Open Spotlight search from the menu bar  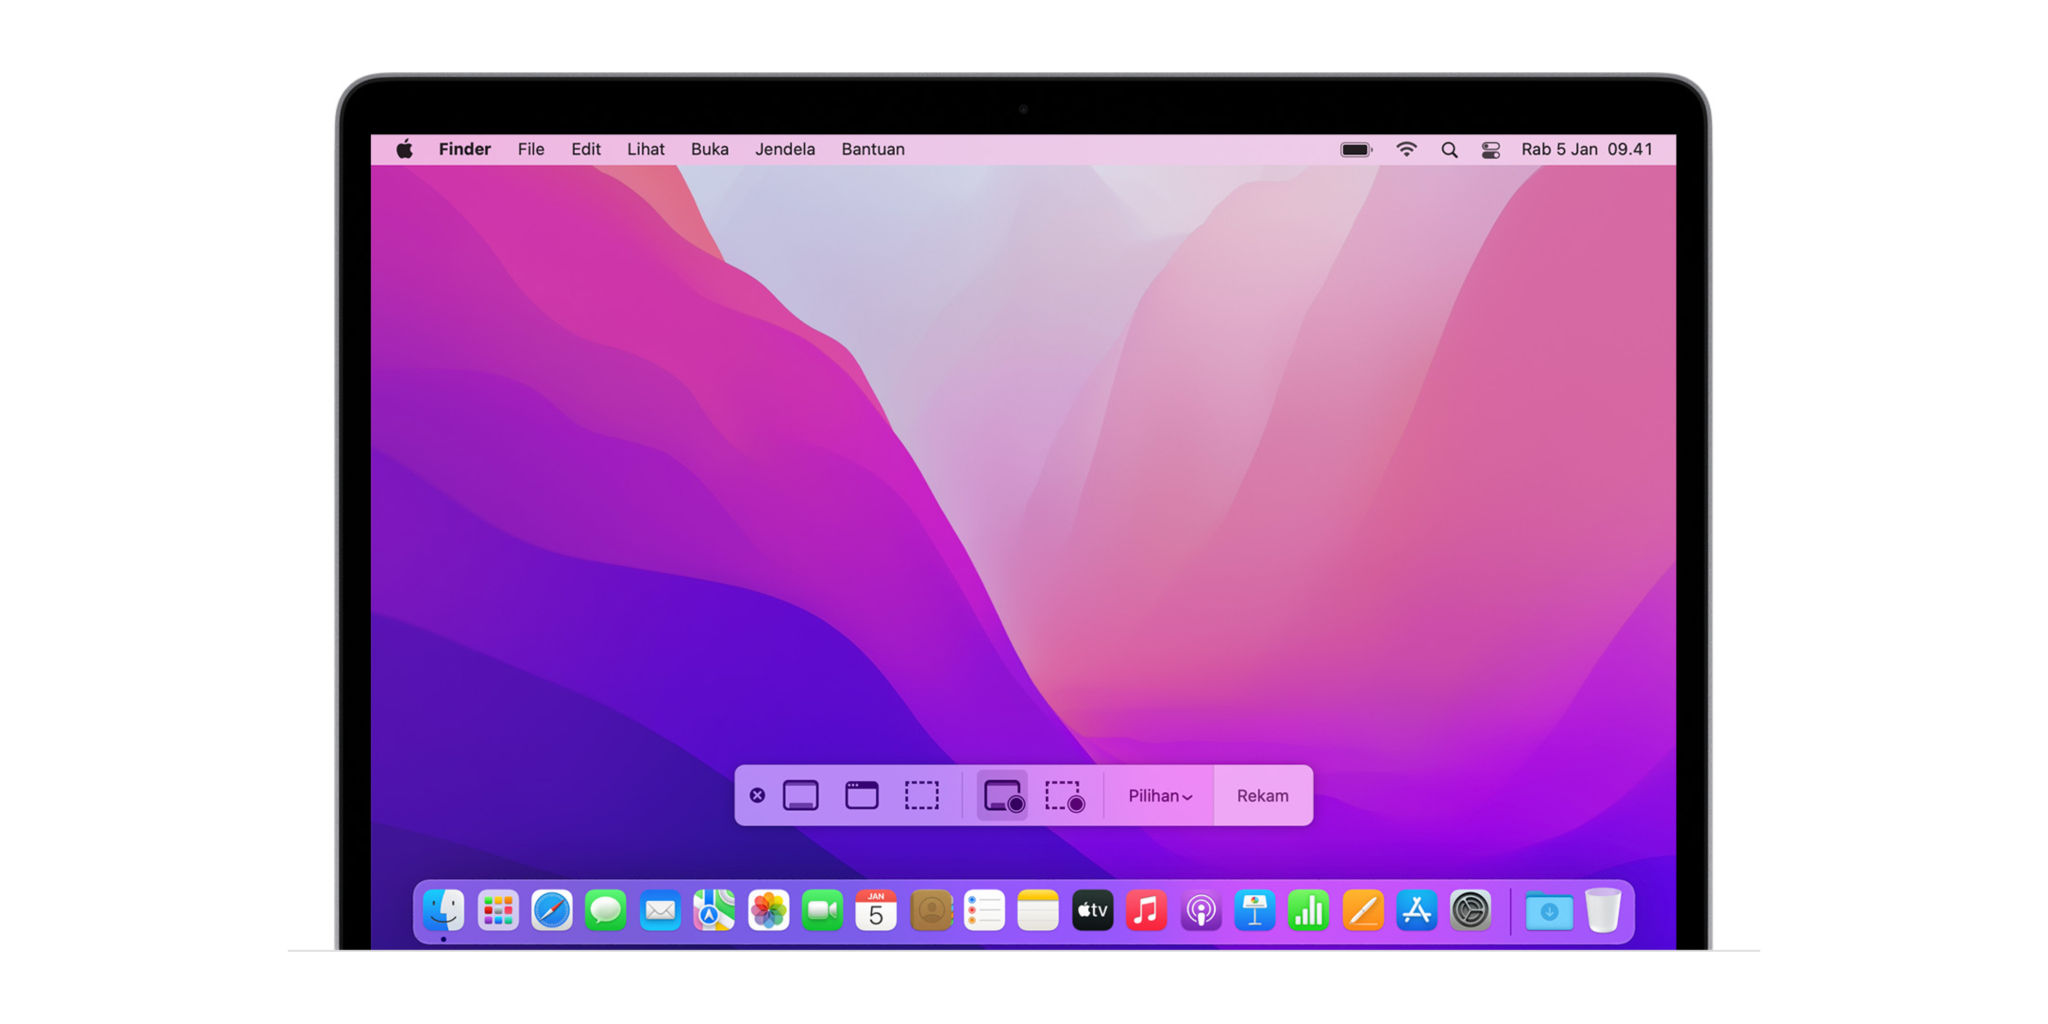coord(1449,148)
